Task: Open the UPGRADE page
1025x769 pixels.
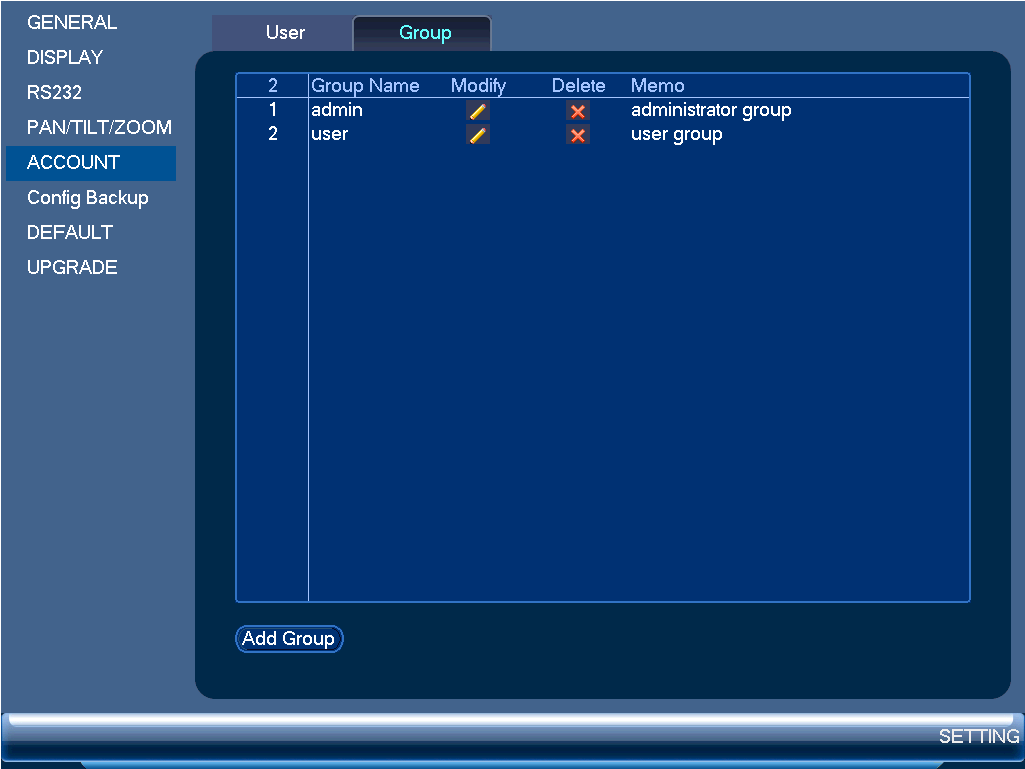Action: coord(72,267)
